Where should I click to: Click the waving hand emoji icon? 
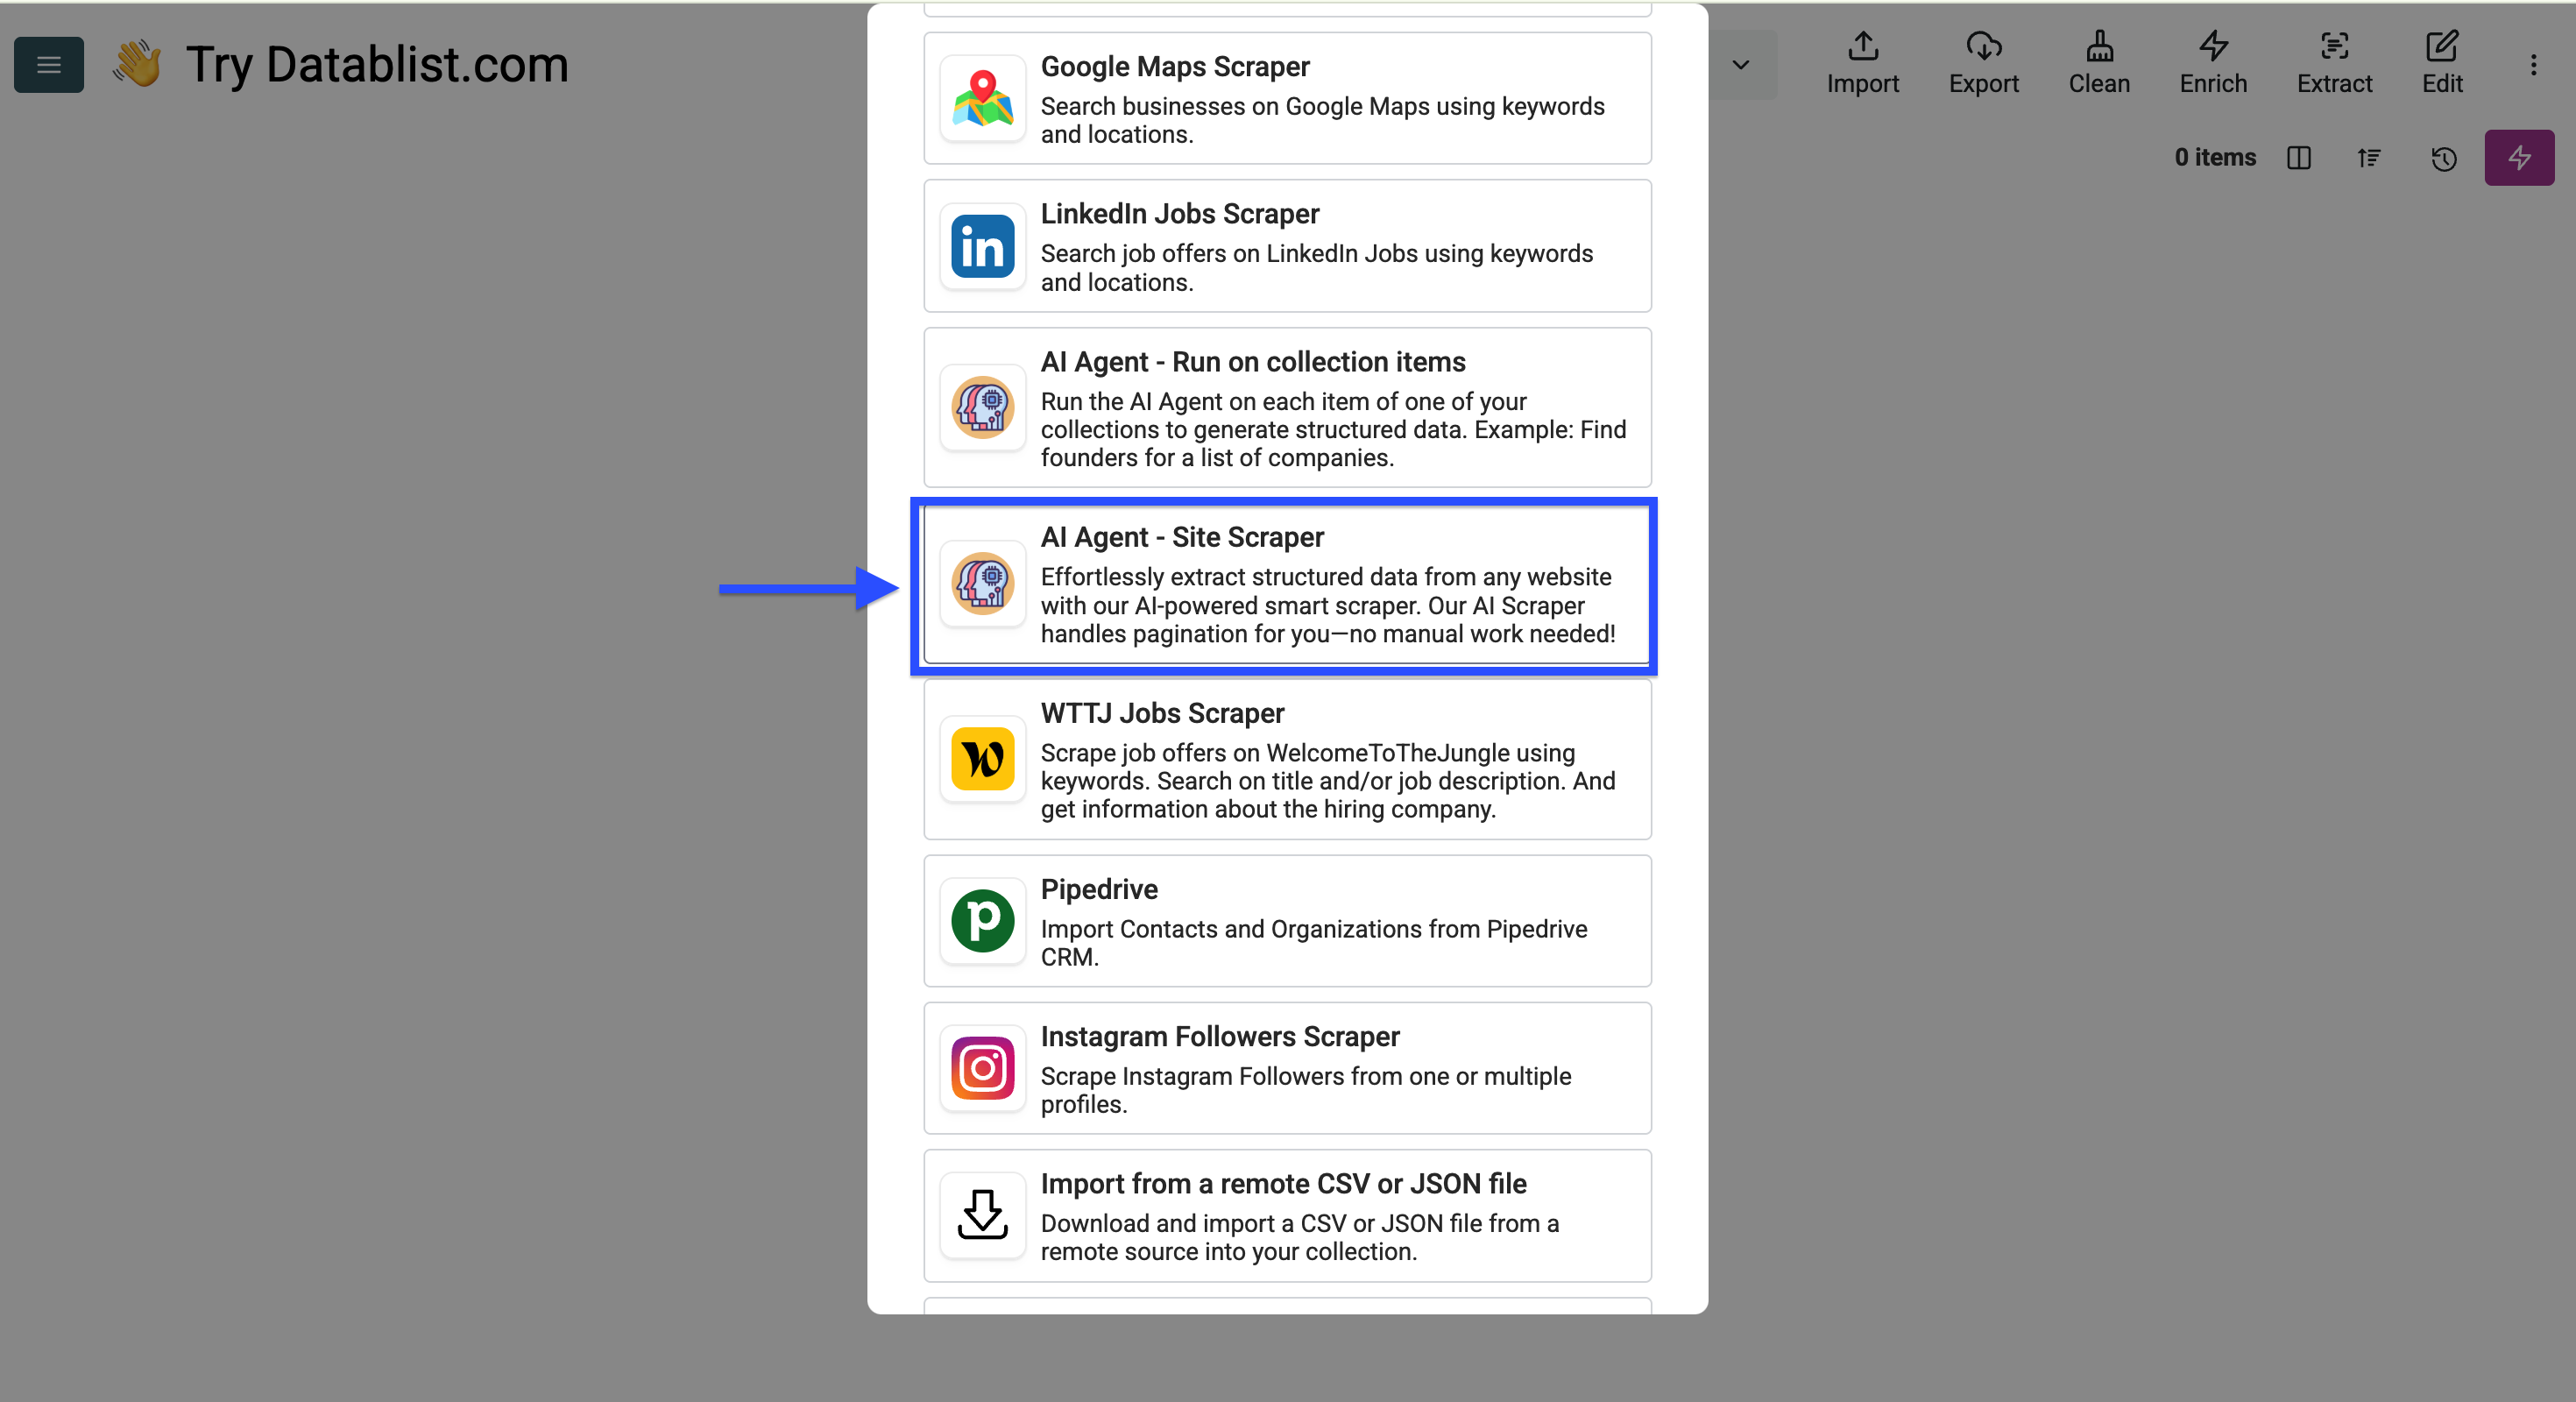pos(138,64)
